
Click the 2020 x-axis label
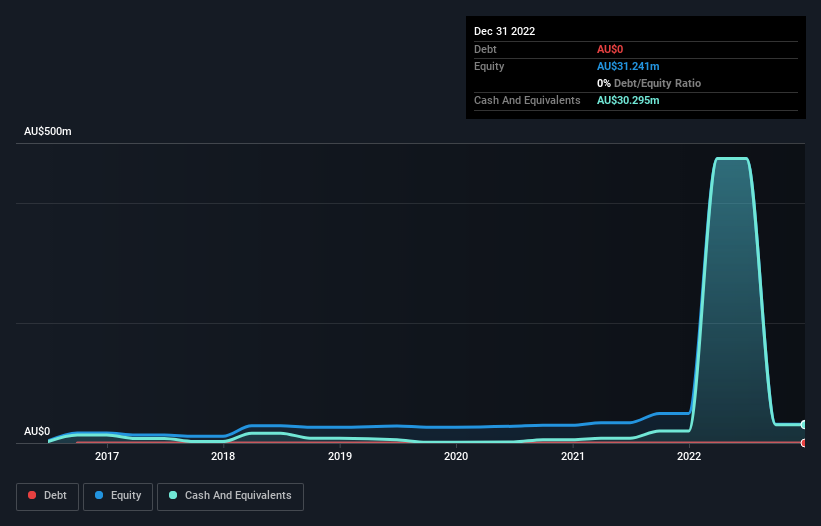click(456, 456)
